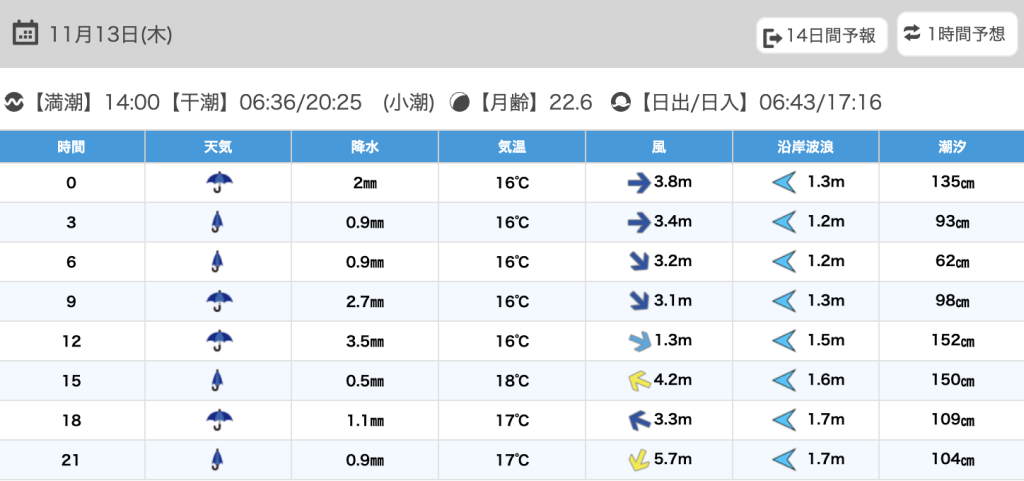Click the closed umbrella icon at hour 3
This screenshot has width=1024, height=481.
218,222
